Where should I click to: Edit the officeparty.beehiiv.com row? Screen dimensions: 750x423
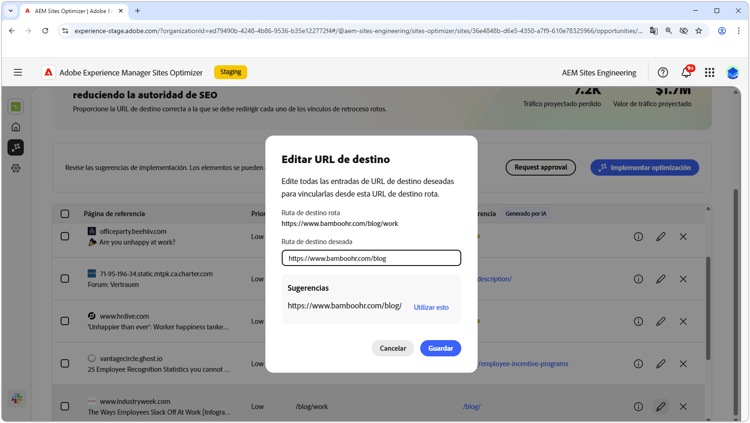tap(661, 236)
